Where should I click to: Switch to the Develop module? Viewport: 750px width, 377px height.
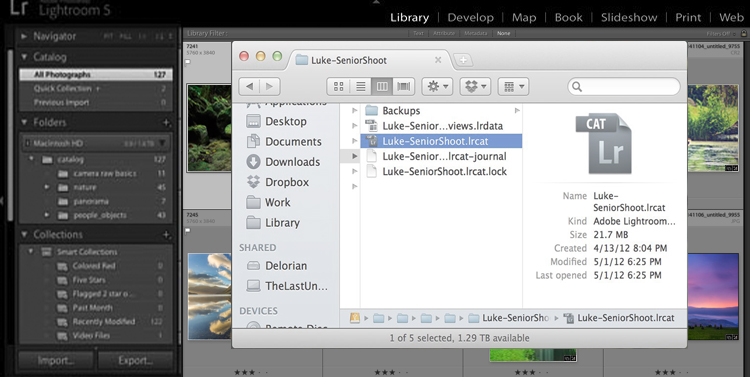click(470, 18)
